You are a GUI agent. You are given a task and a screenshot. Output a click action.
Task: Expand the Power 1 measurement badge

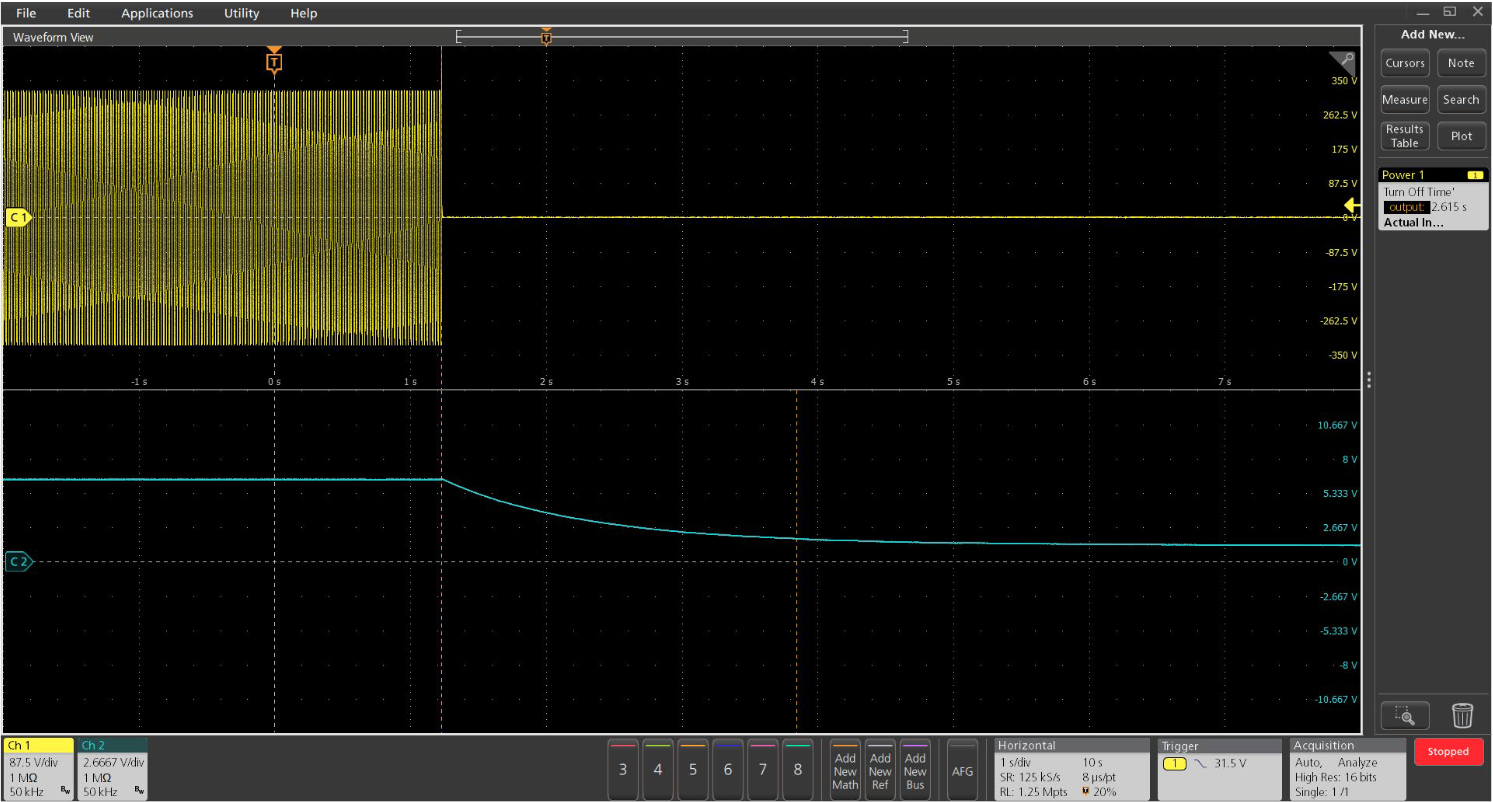click(1432, 174)
